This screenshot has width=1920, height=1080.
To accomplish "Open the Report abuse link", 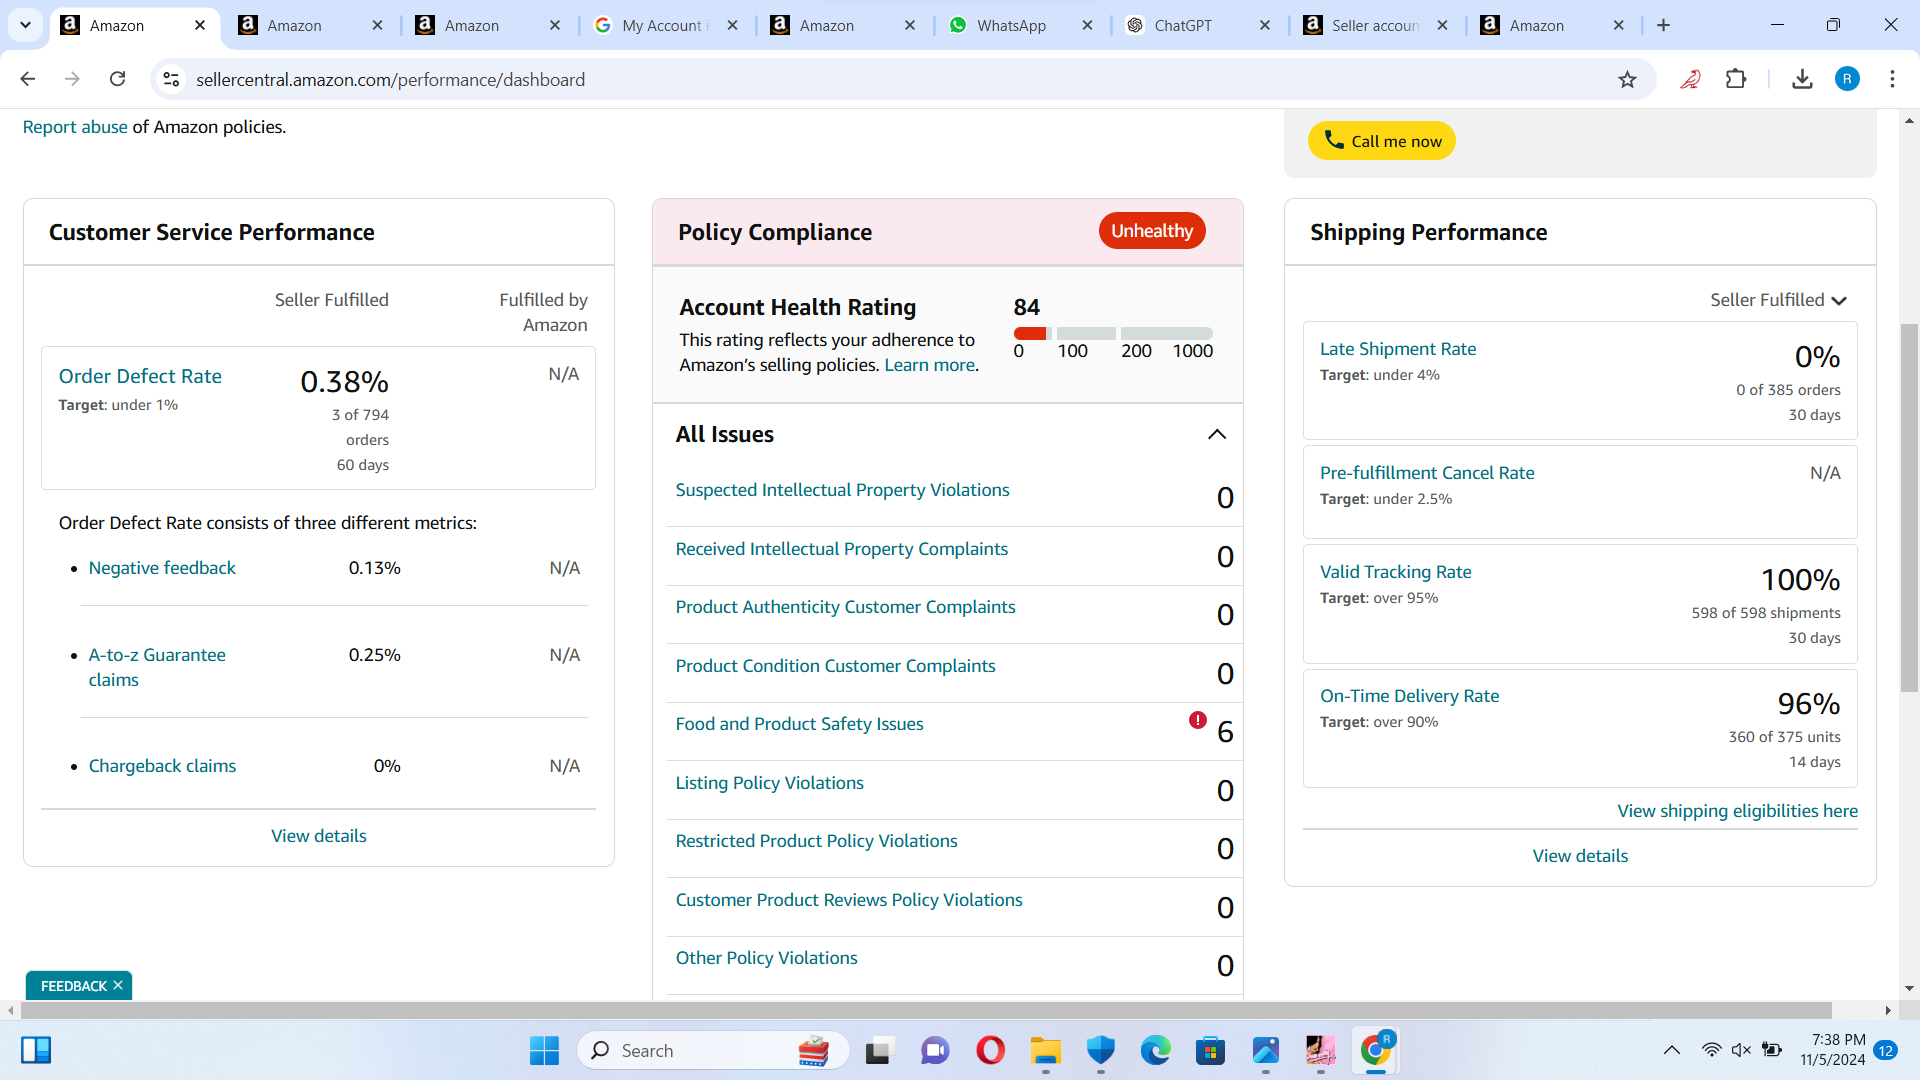I will coord(75,127).
